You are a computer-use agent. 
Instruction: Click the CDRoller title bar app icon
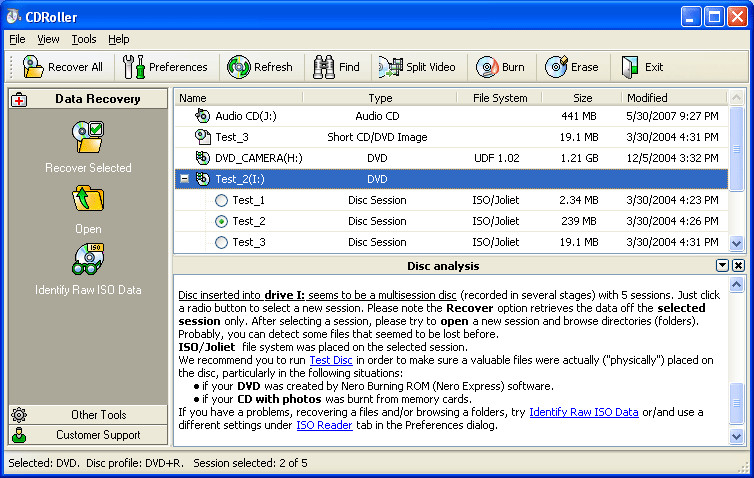pos(13,16)
